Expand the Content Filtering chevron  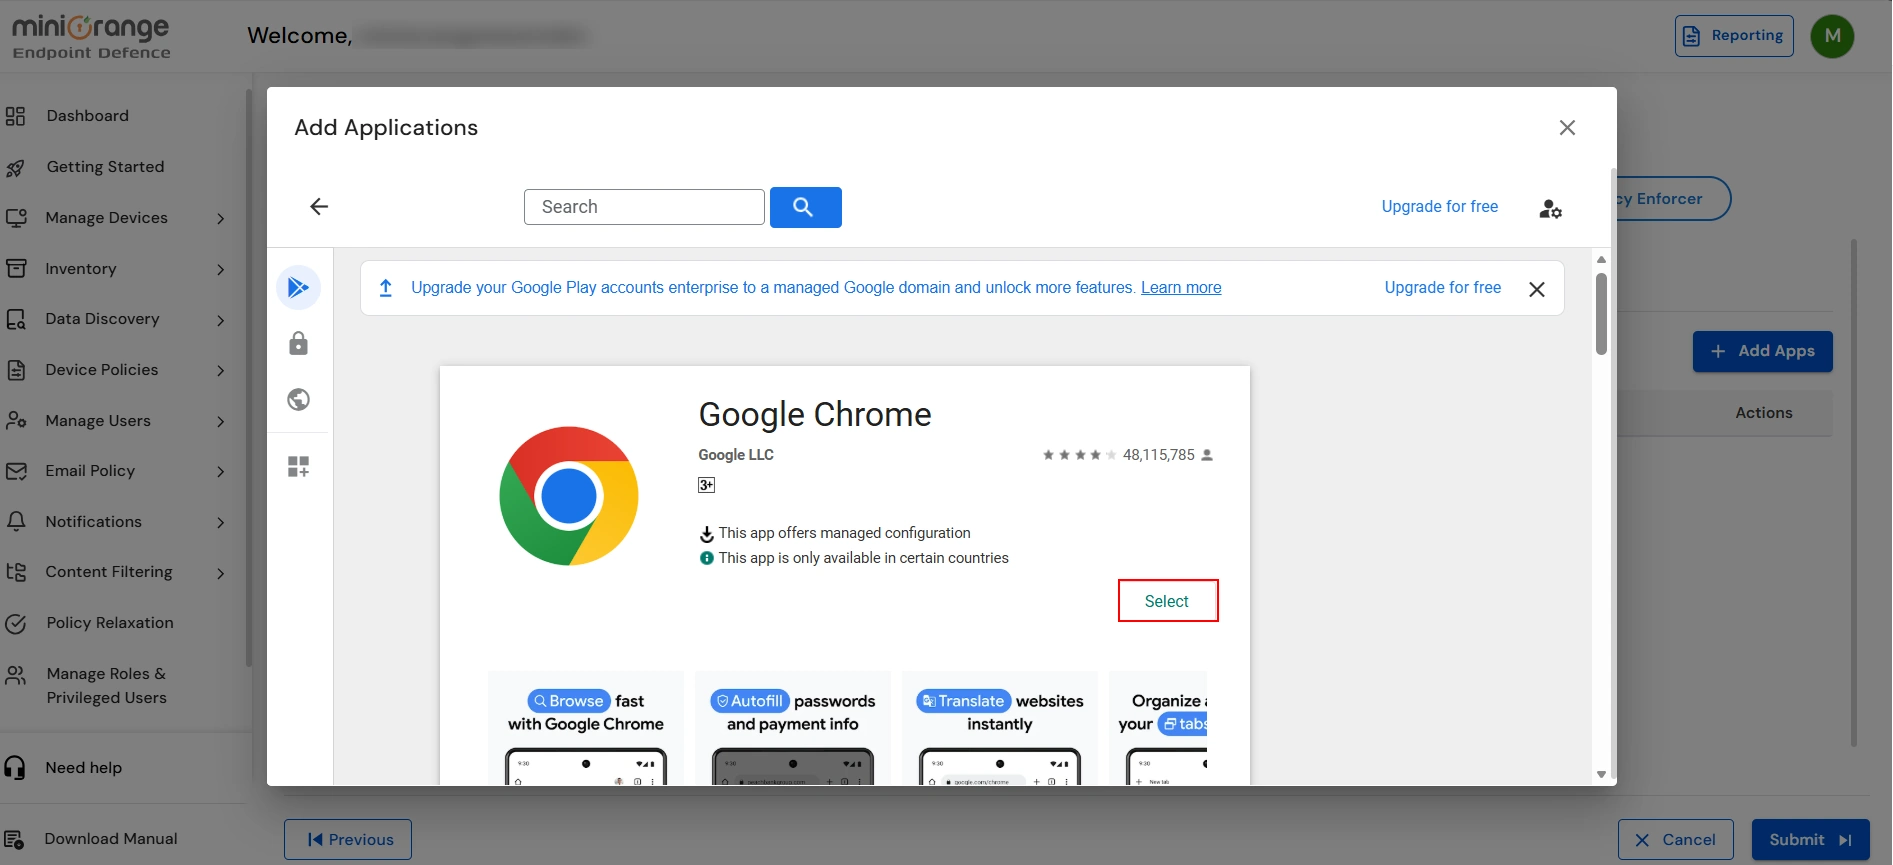point(220,573)
